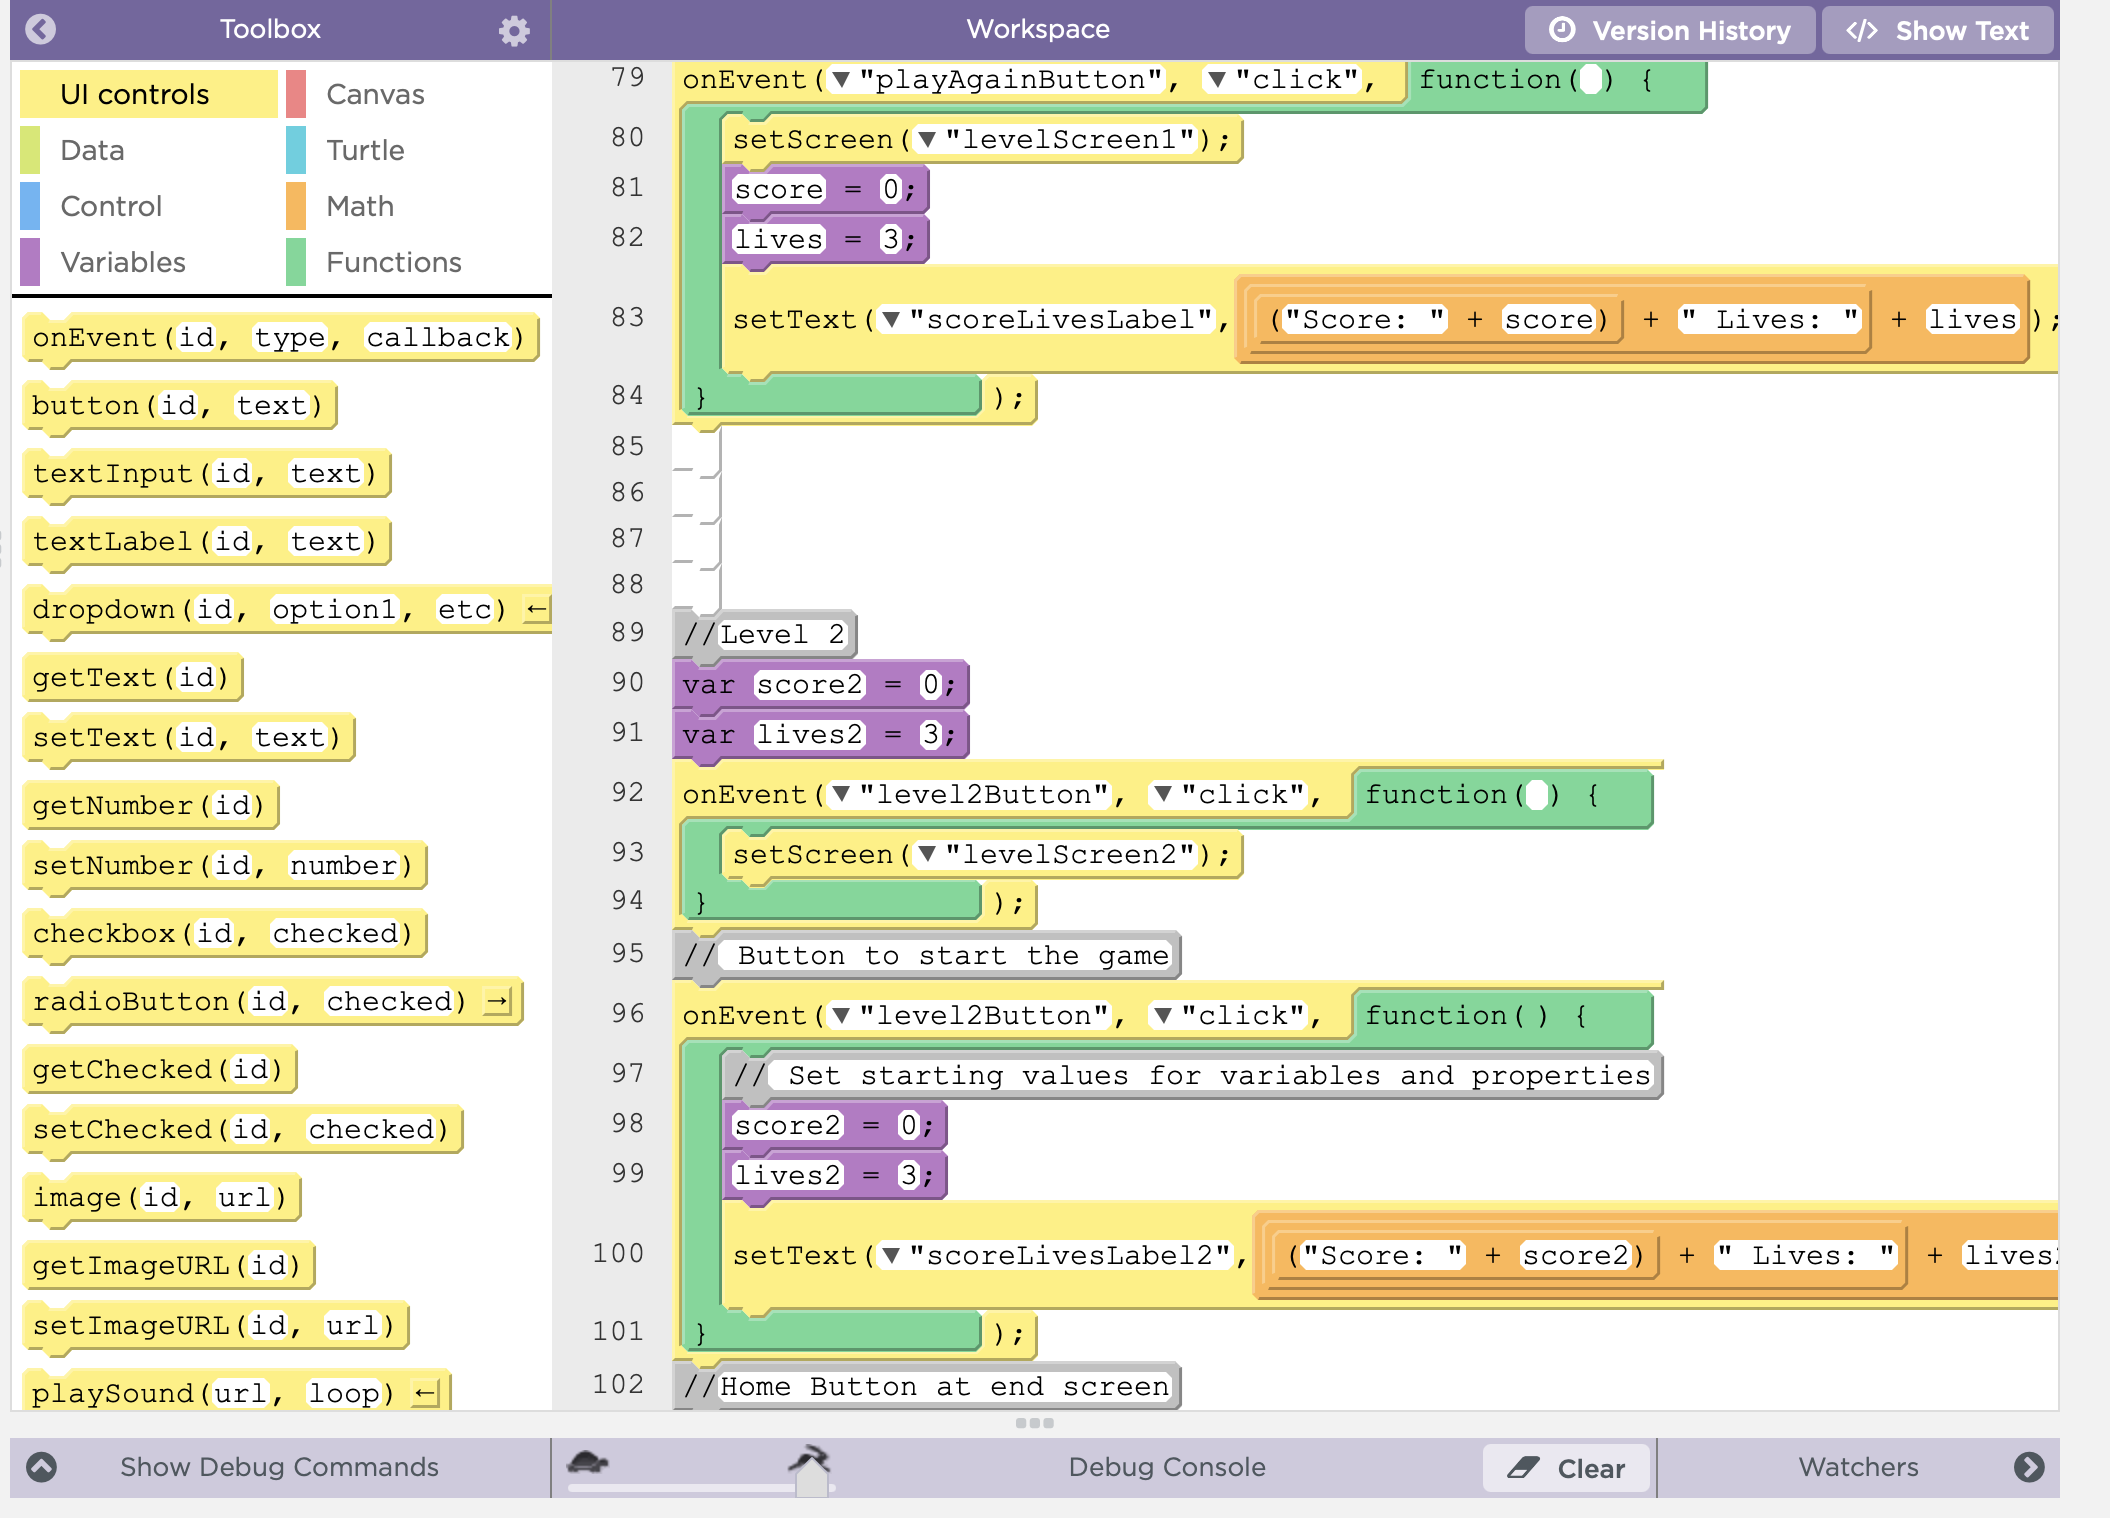Image resolution: width=2110 pixels, height=1518 pixels.
Task: Switch to text mode with Show Text
Action: [1937, 30]
